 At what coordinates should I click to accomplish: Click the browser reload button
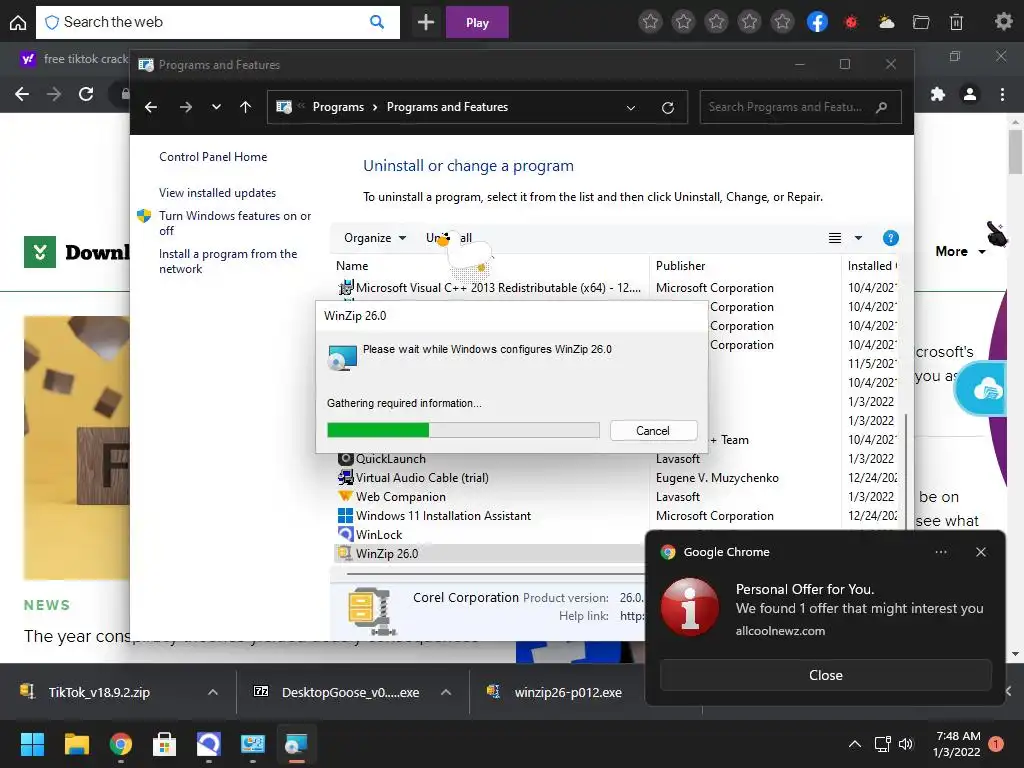click(x=86, y=94)
